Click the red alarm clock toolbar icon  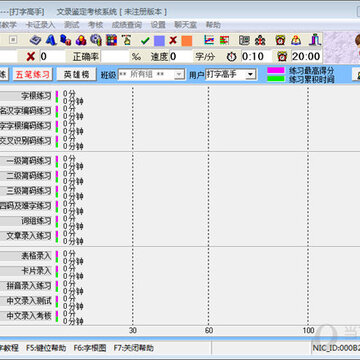280,40
